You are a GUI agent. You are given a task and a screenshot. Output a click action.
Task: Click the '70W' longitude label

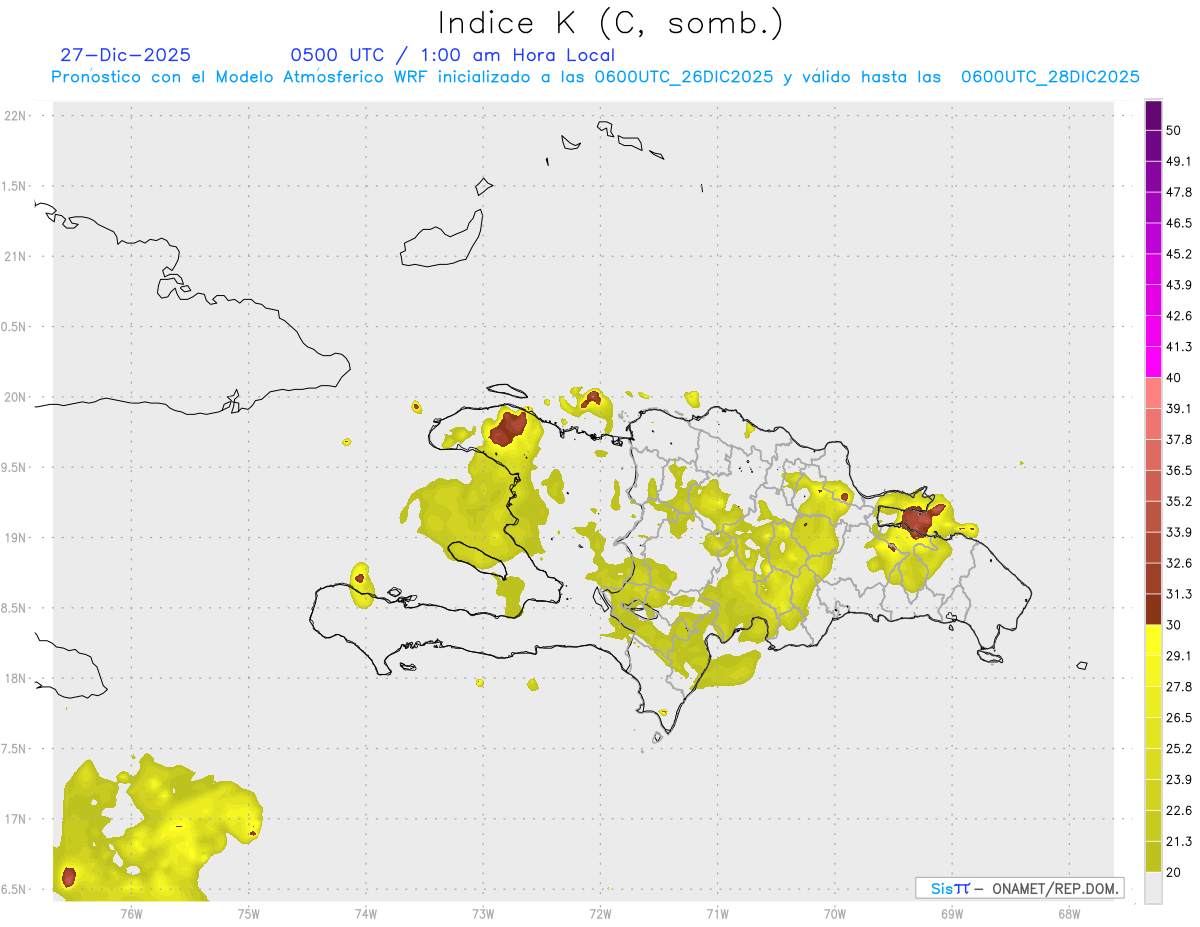coord(834,913)
